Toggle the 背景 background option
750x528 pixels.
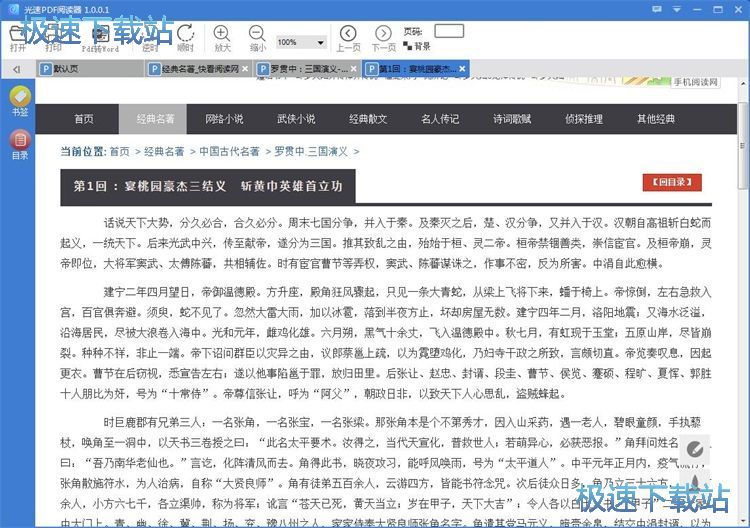pos(417,46)
